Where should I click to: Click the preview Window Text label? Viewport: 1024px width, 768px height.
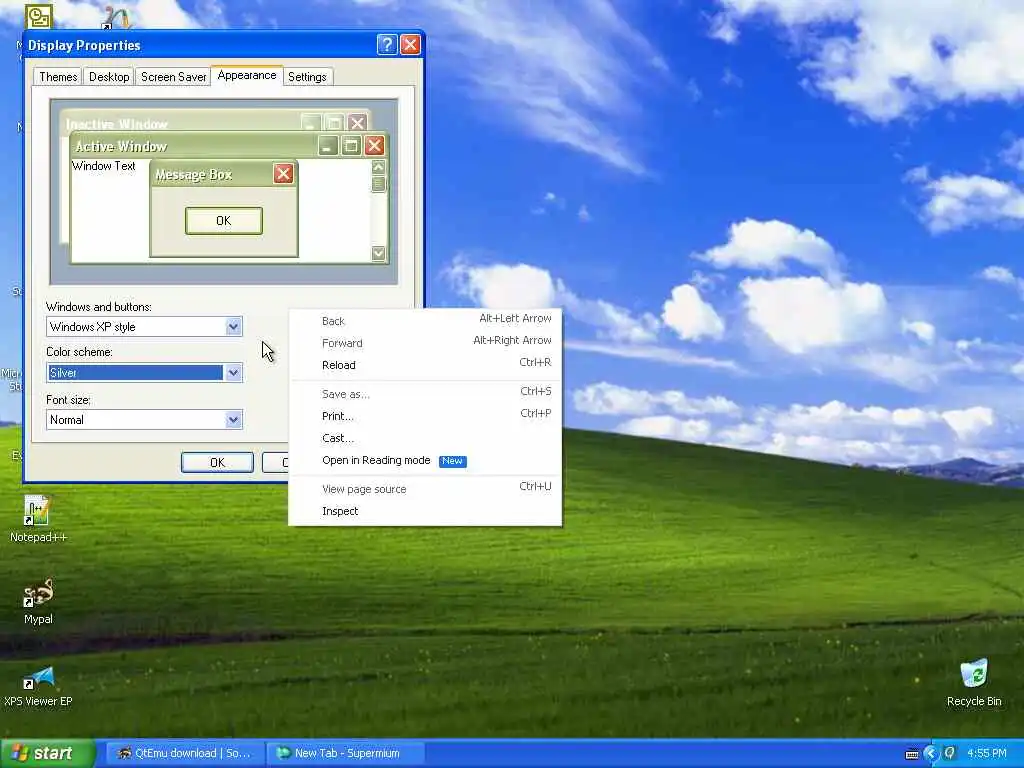point(104,166)
